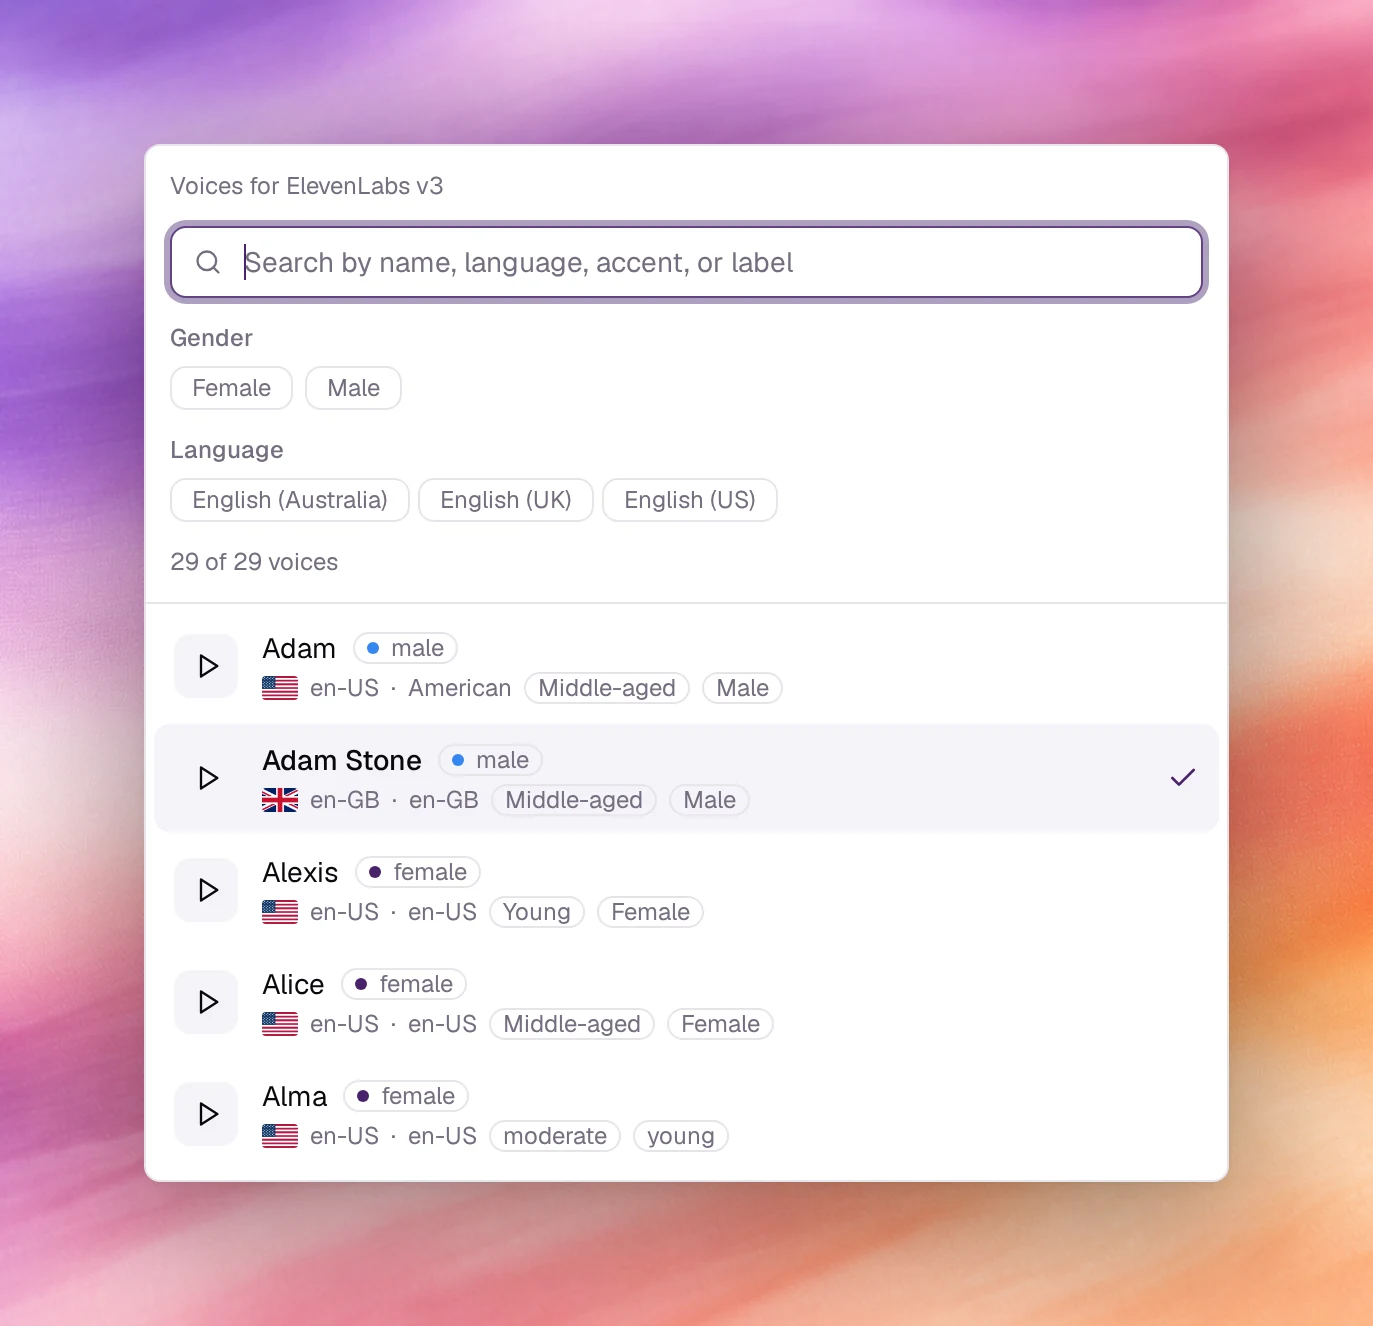Pick the Alma voice name
This screenshot has height=1326, width=1373.
coord(295,1096)
